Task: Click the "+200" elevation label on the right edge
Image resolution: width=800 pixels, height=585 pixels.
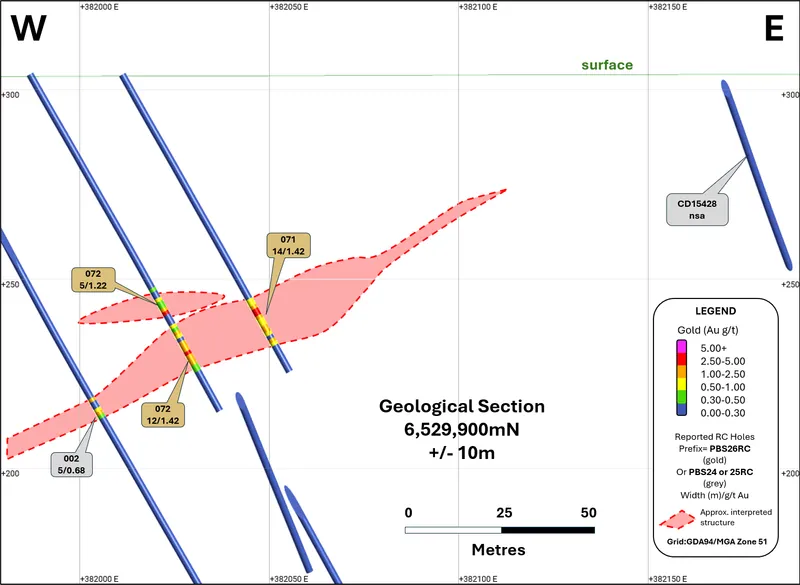Action: pyautogui.click(x=790, y=473)
